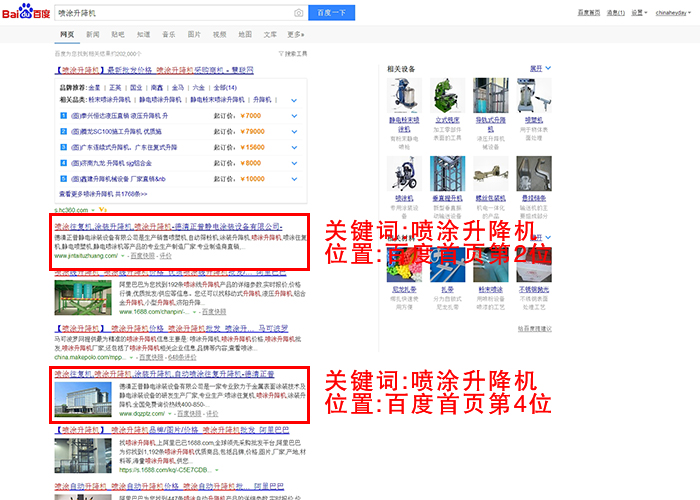Screen dimensions: 700x500
Task: Open the 导轨式升降机 equipment thumbnail
Action: 491,95
